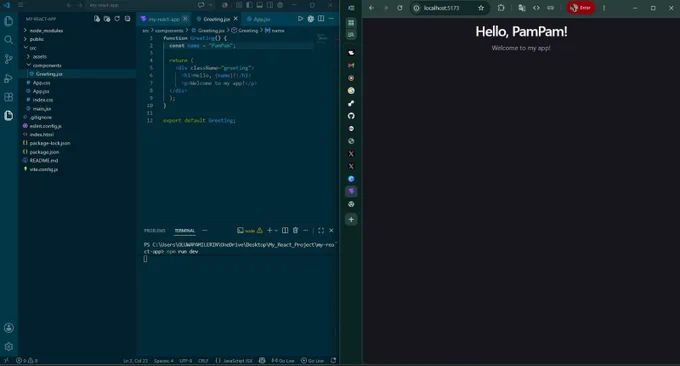This screenshot has height=366, width=680.
Task: Close the terminal panel
Action: pos(331,230)
